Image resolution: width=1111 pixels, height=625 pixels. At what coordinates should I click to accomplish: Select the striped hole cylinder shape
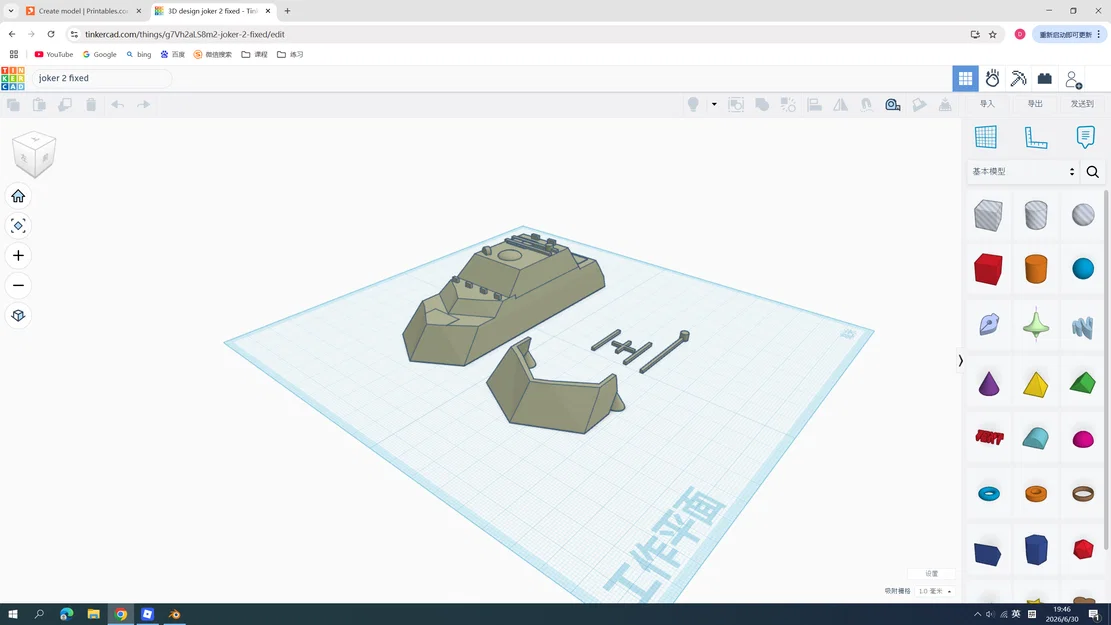(1036, 215)
